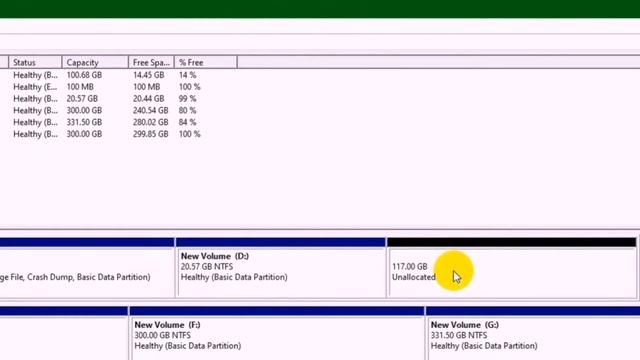Sort volumes by the Status column header

click(x=35, y=62)
